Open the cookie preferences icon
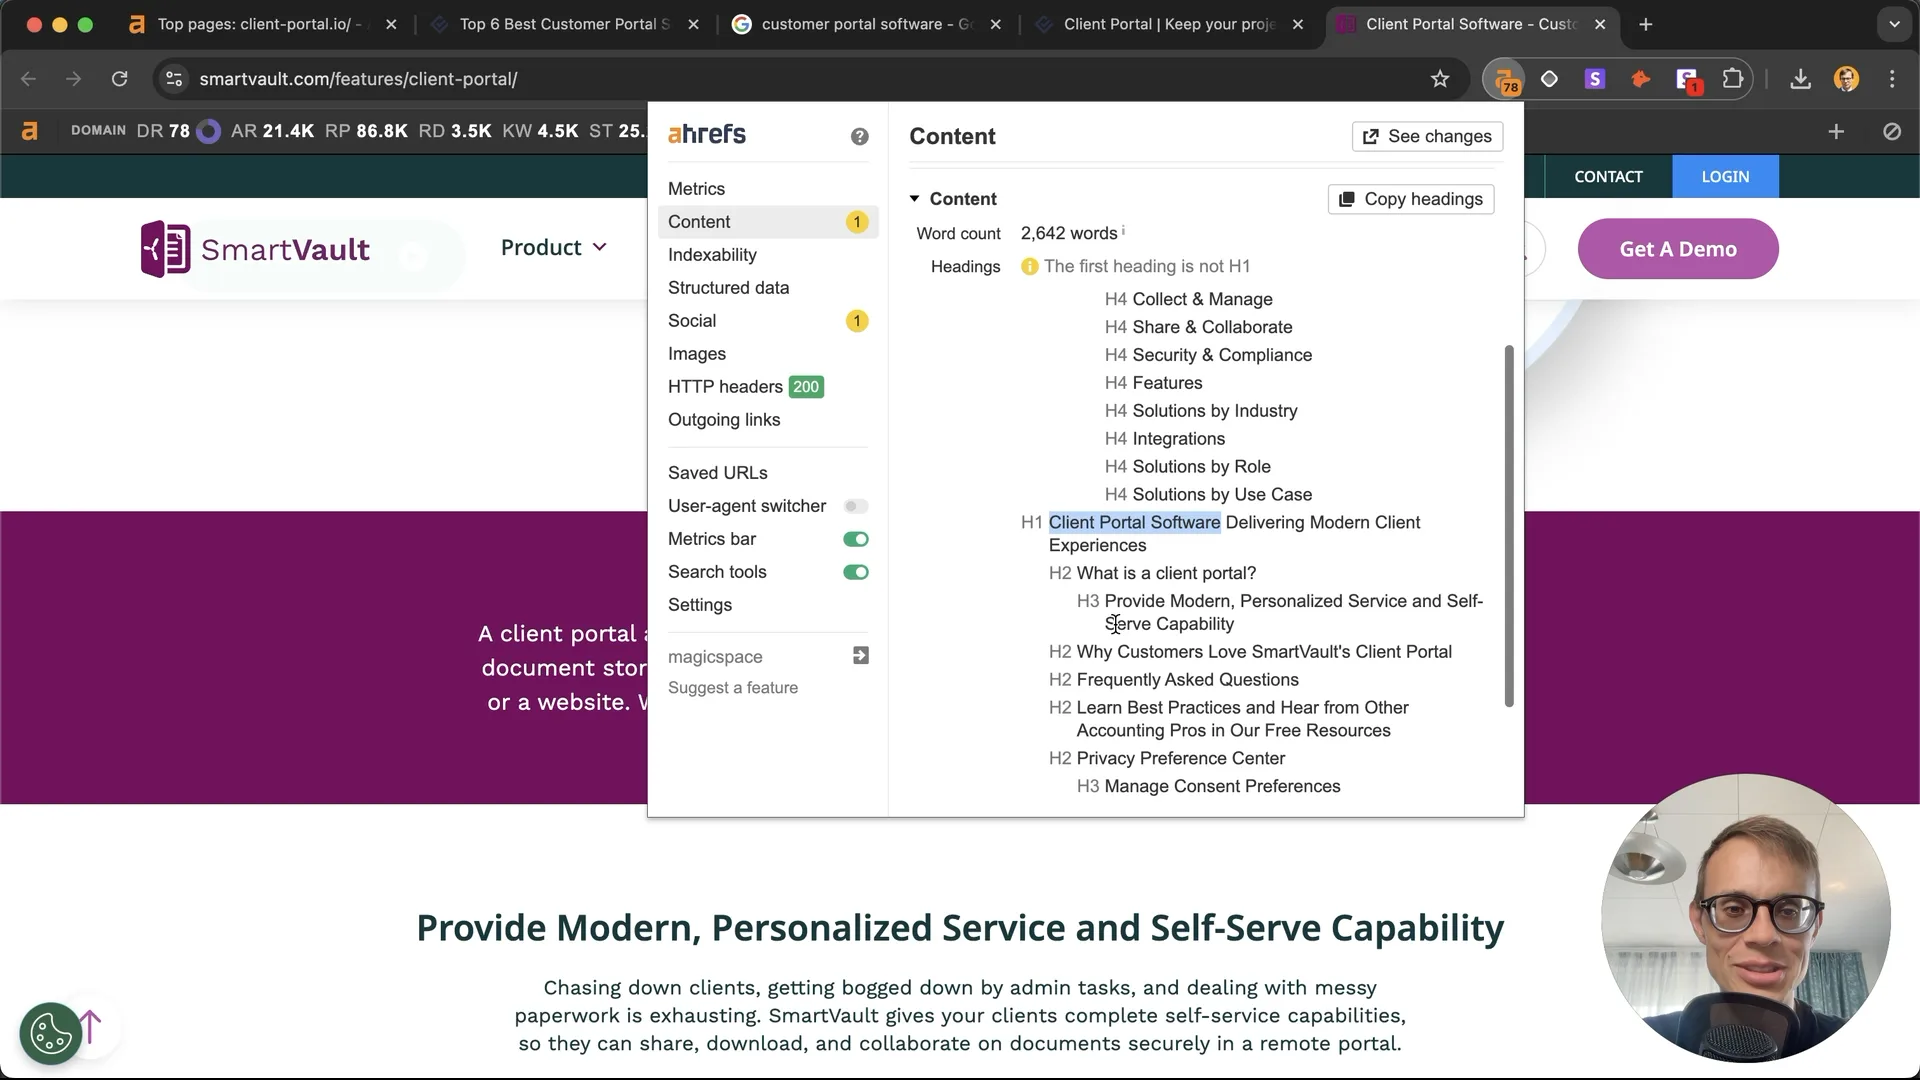Image resolution: width=1920 pixels, height=1080 pixels. (x=51, y=1033)
